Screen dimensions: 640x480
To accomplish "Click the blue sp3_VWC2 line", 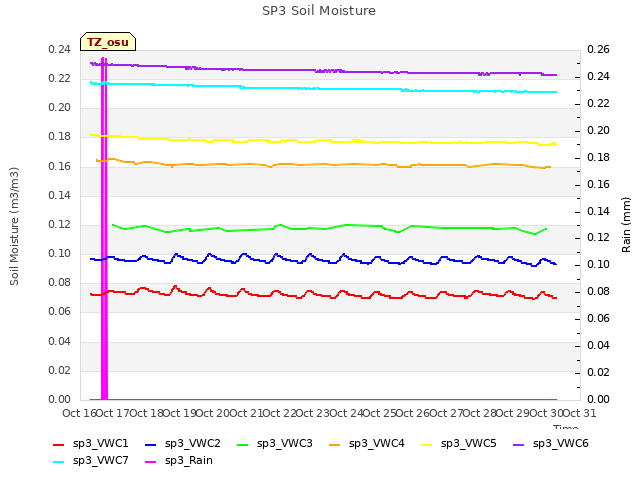I will pos(323,259).
